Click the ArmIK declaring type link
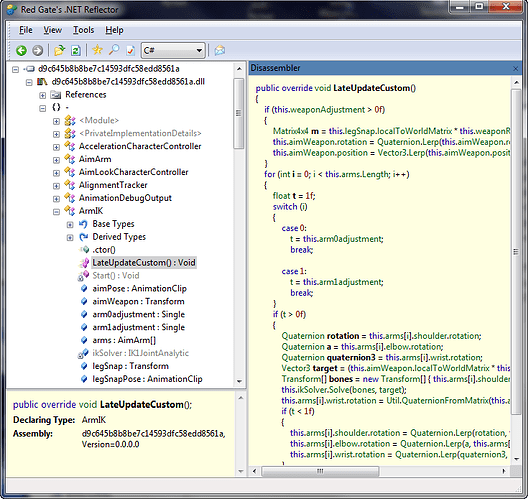The height and width of the screenshot is (499, 528). point(94,420)
